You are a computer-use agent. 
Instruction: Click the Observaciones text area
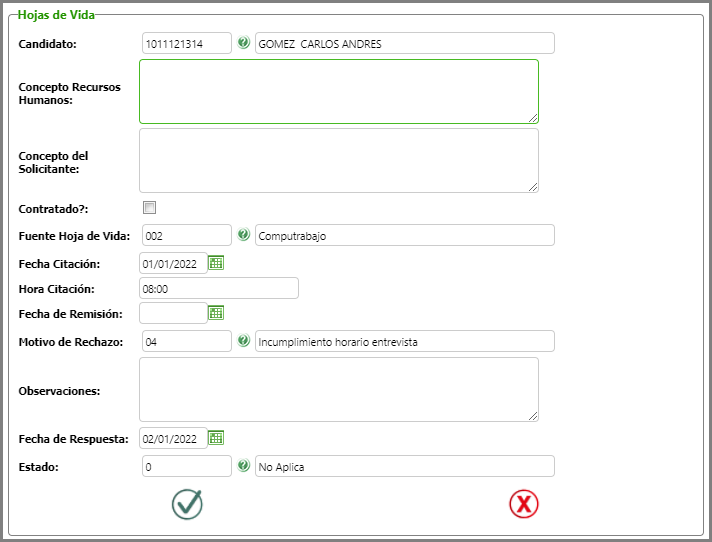tap(338, 389)
